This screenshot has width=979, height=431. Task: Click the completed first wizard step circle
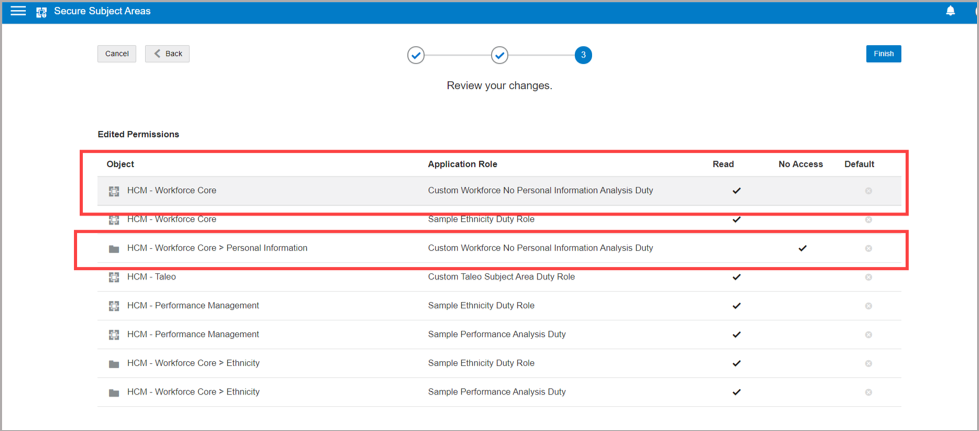(416, 55)
